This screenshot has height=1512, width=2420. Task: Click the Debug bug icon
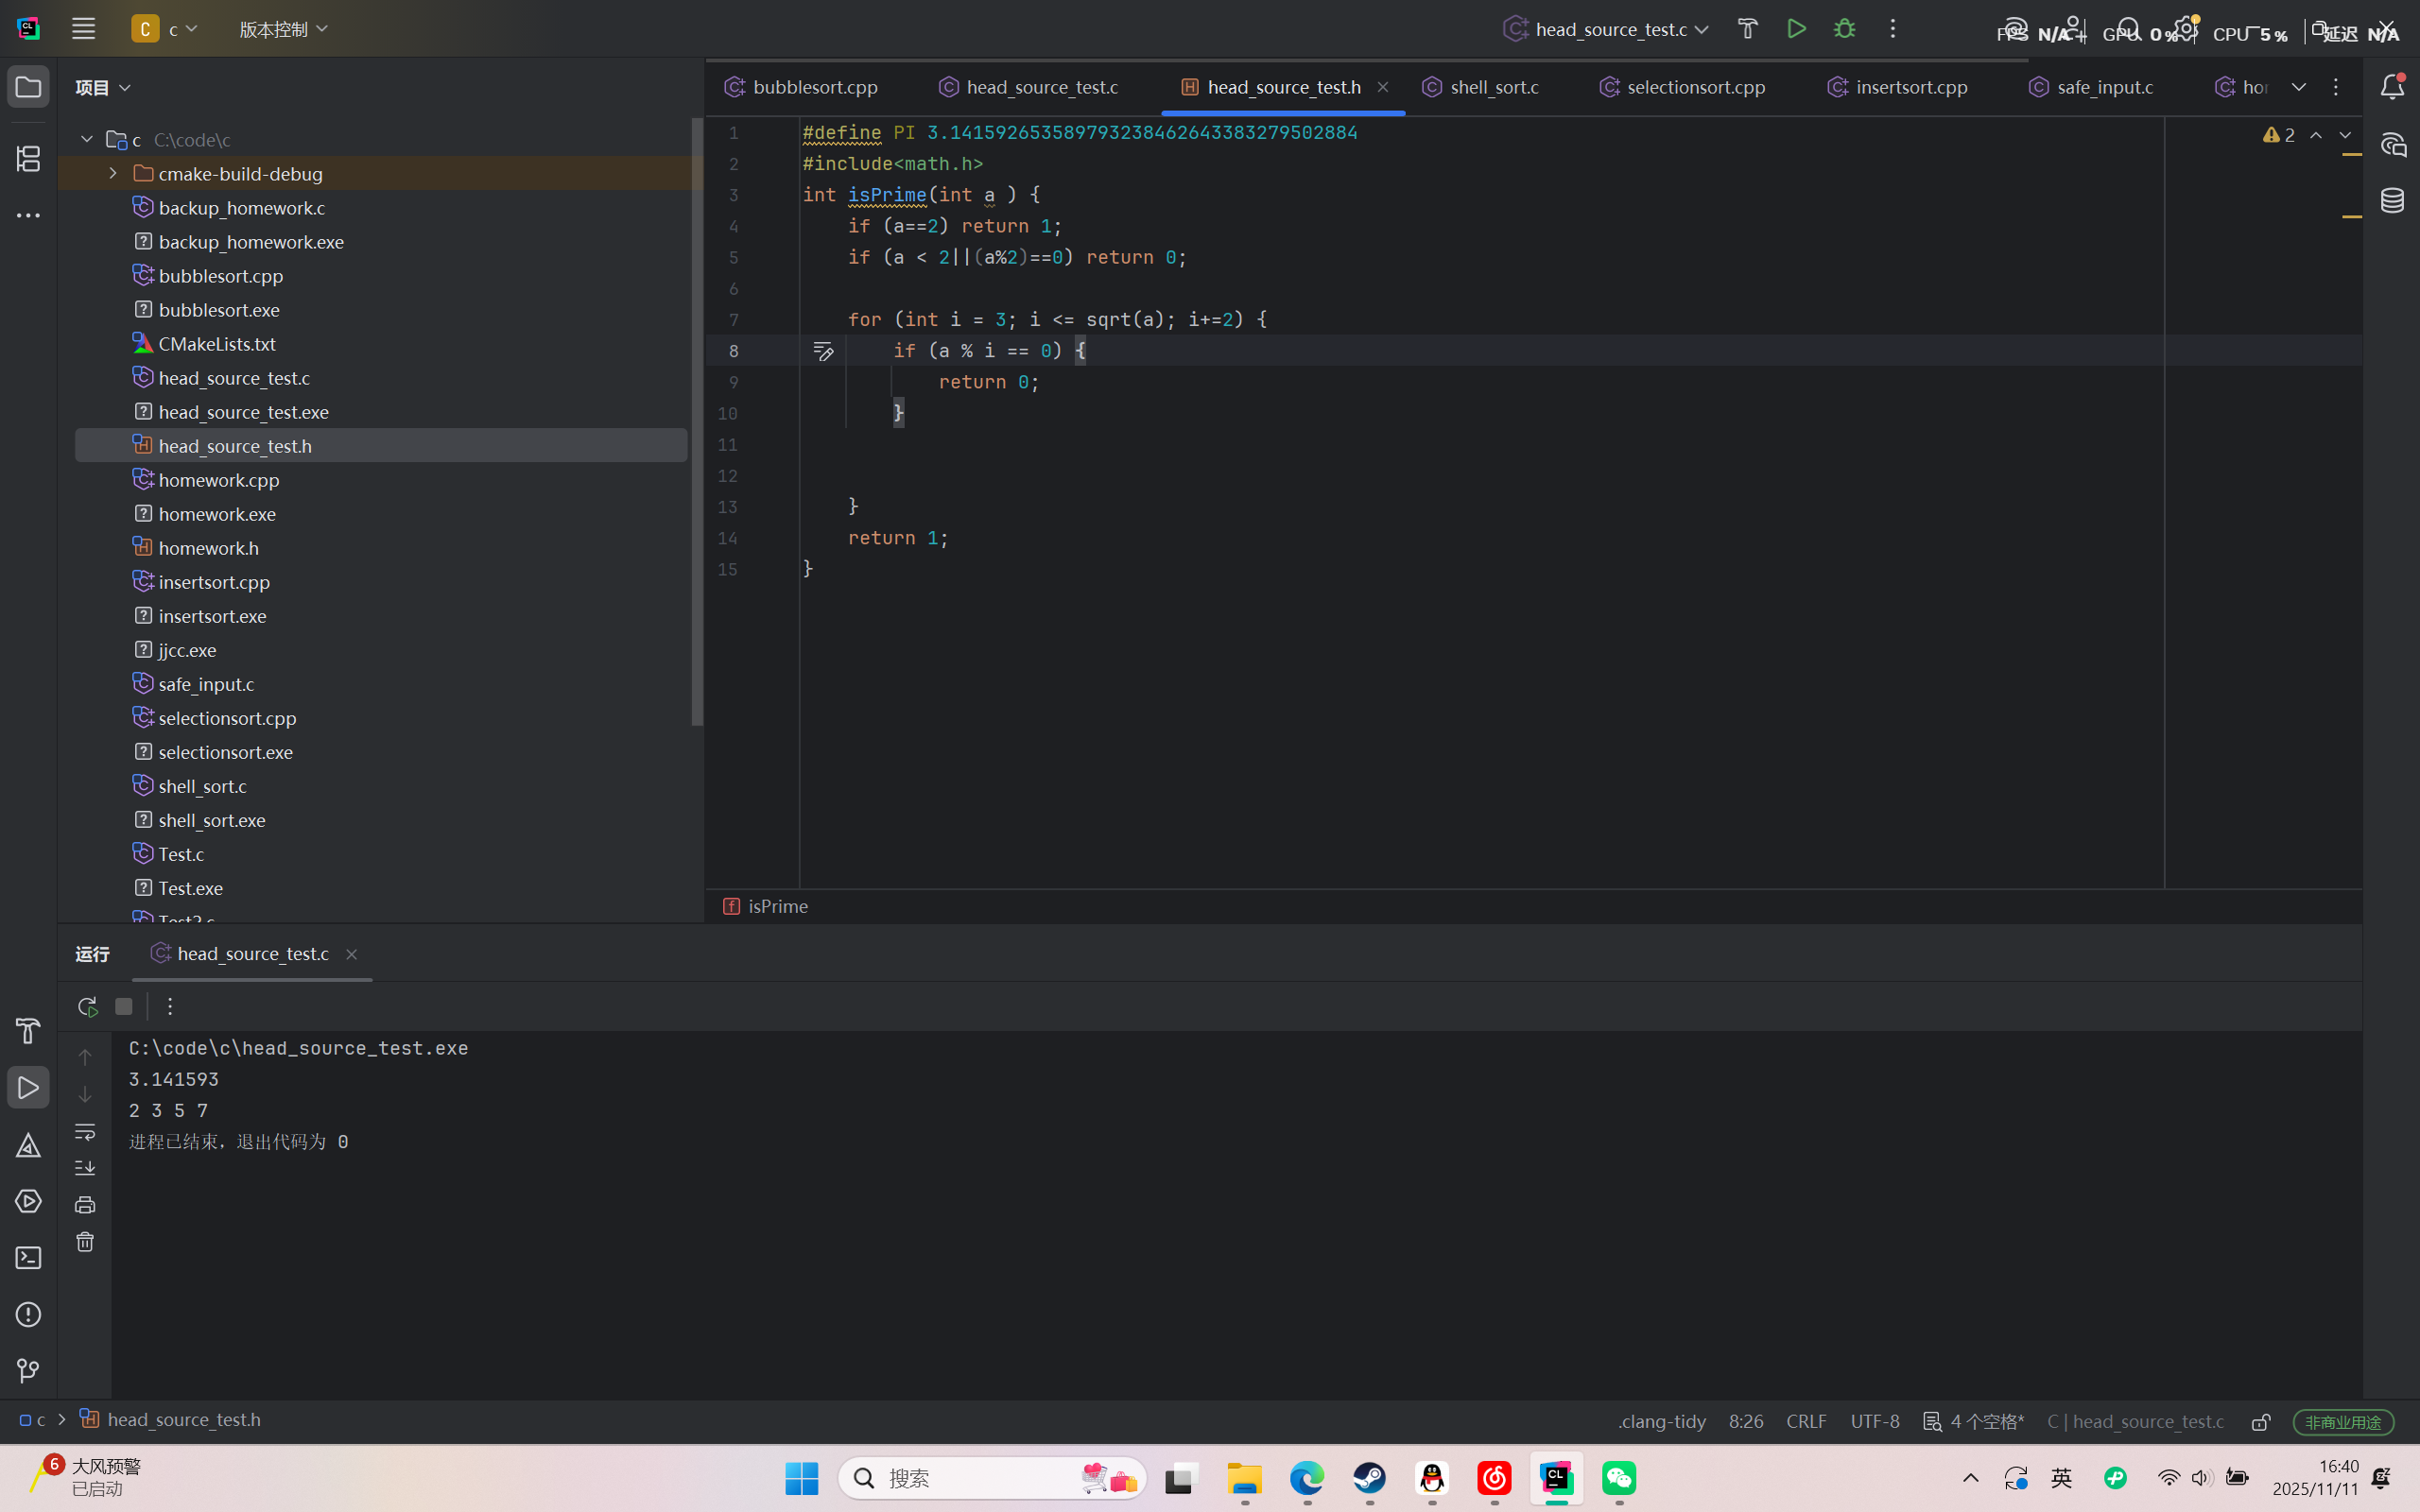(1844, 29)
